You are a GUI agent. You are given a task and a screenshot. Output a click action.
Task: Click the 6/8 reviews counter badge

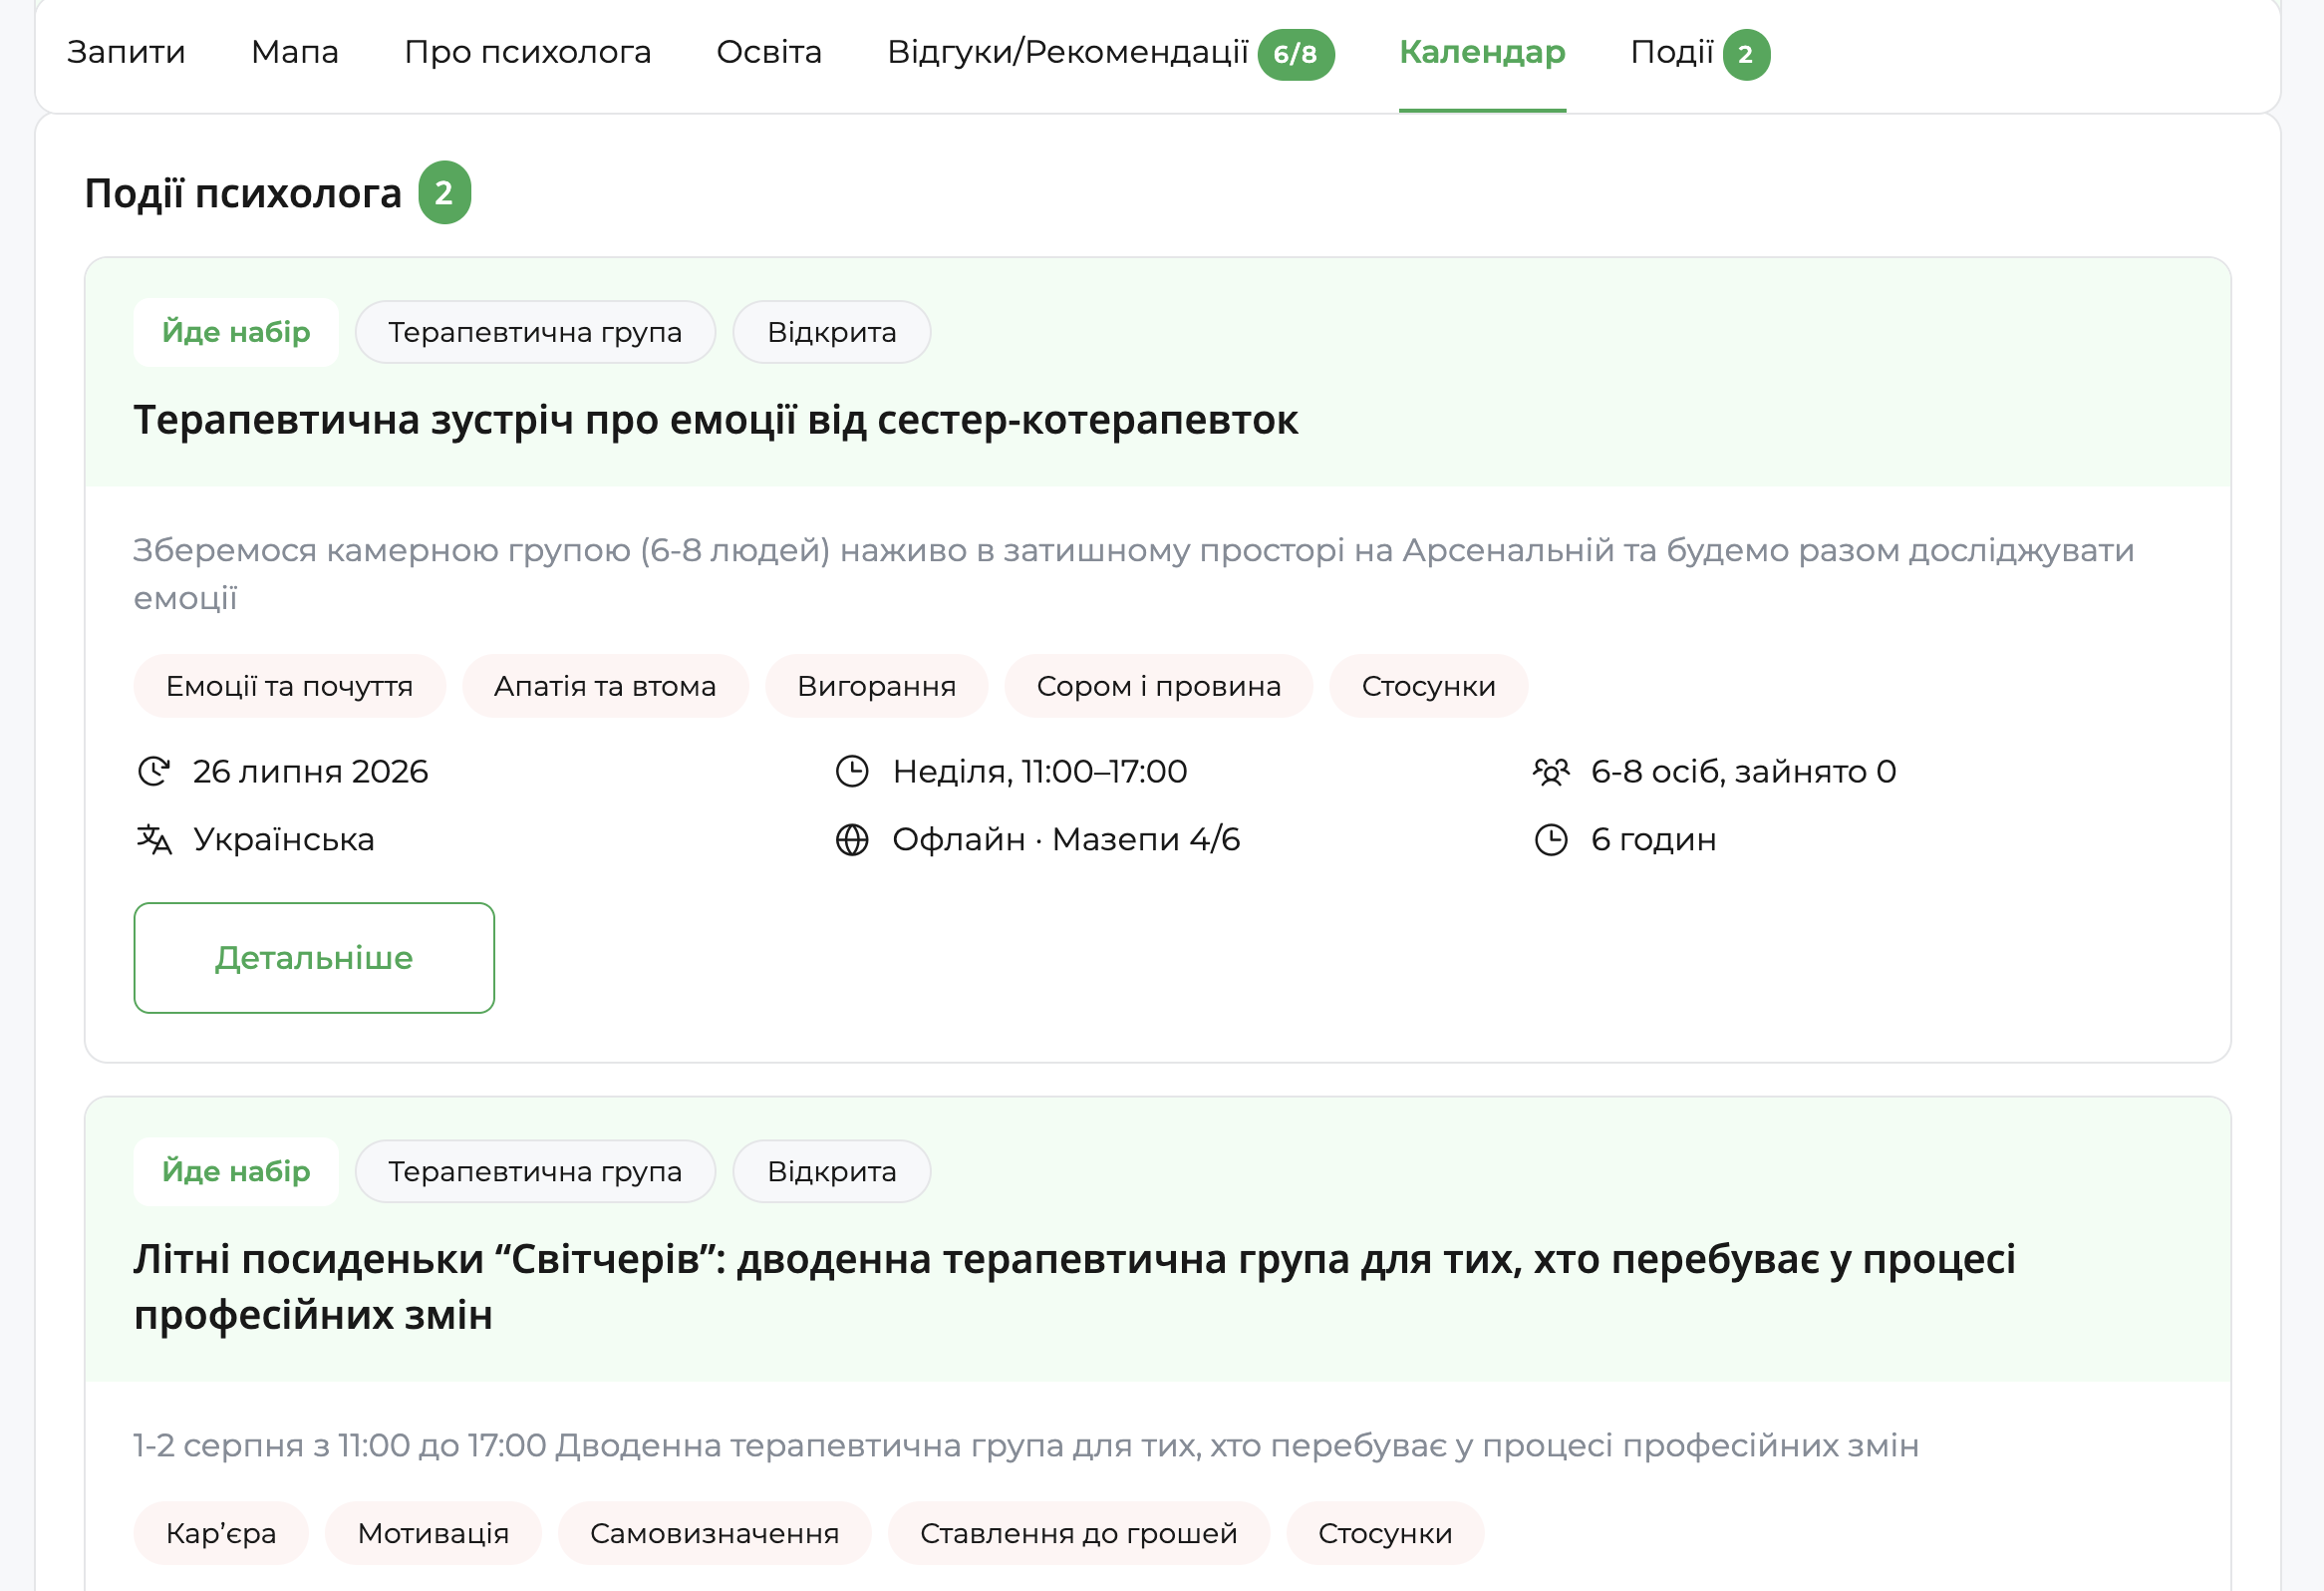point(1296,54)
